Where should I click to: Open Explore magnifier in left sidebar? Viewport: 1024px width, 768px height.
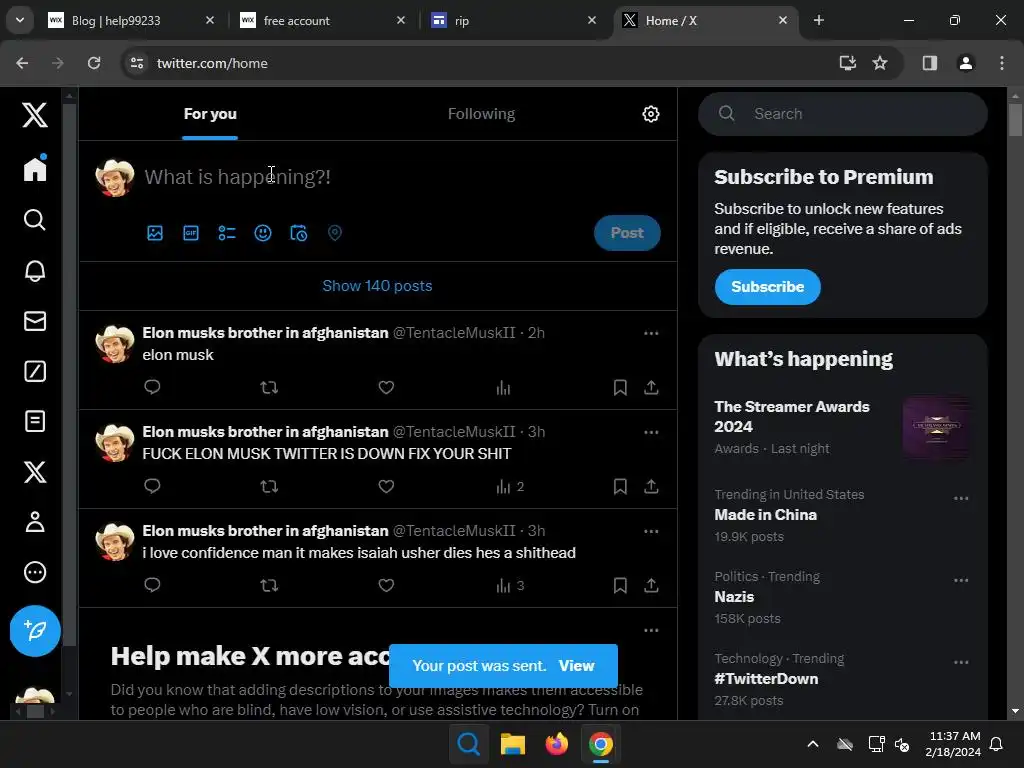point(35,220)
